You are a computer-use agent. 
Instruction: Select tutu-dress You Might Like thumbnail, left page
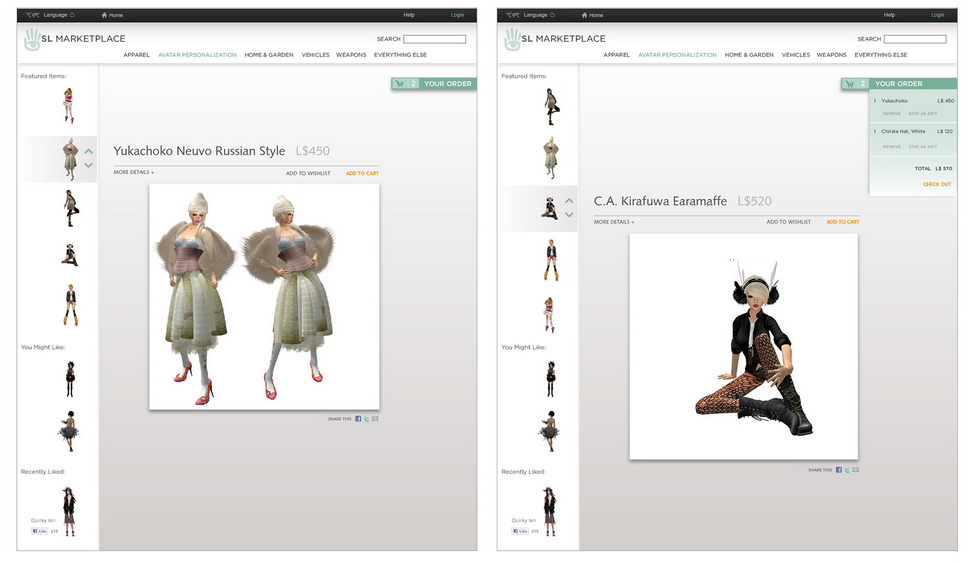(68, 430)
